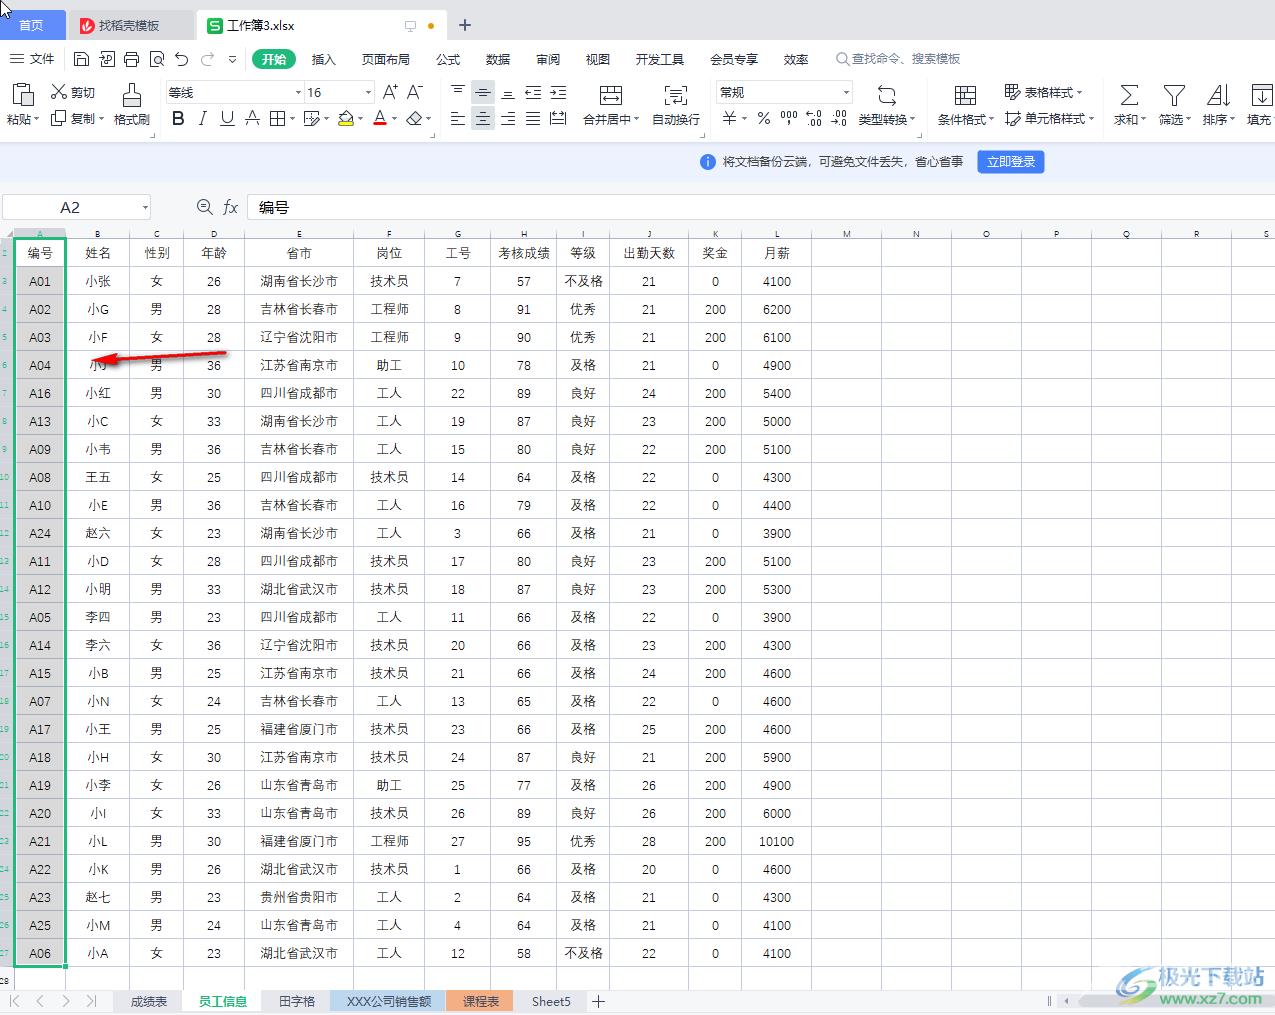Expand the borders dropdown arrow
The width and height of the screenshot is (1275, 1015).
coord(293,119)
